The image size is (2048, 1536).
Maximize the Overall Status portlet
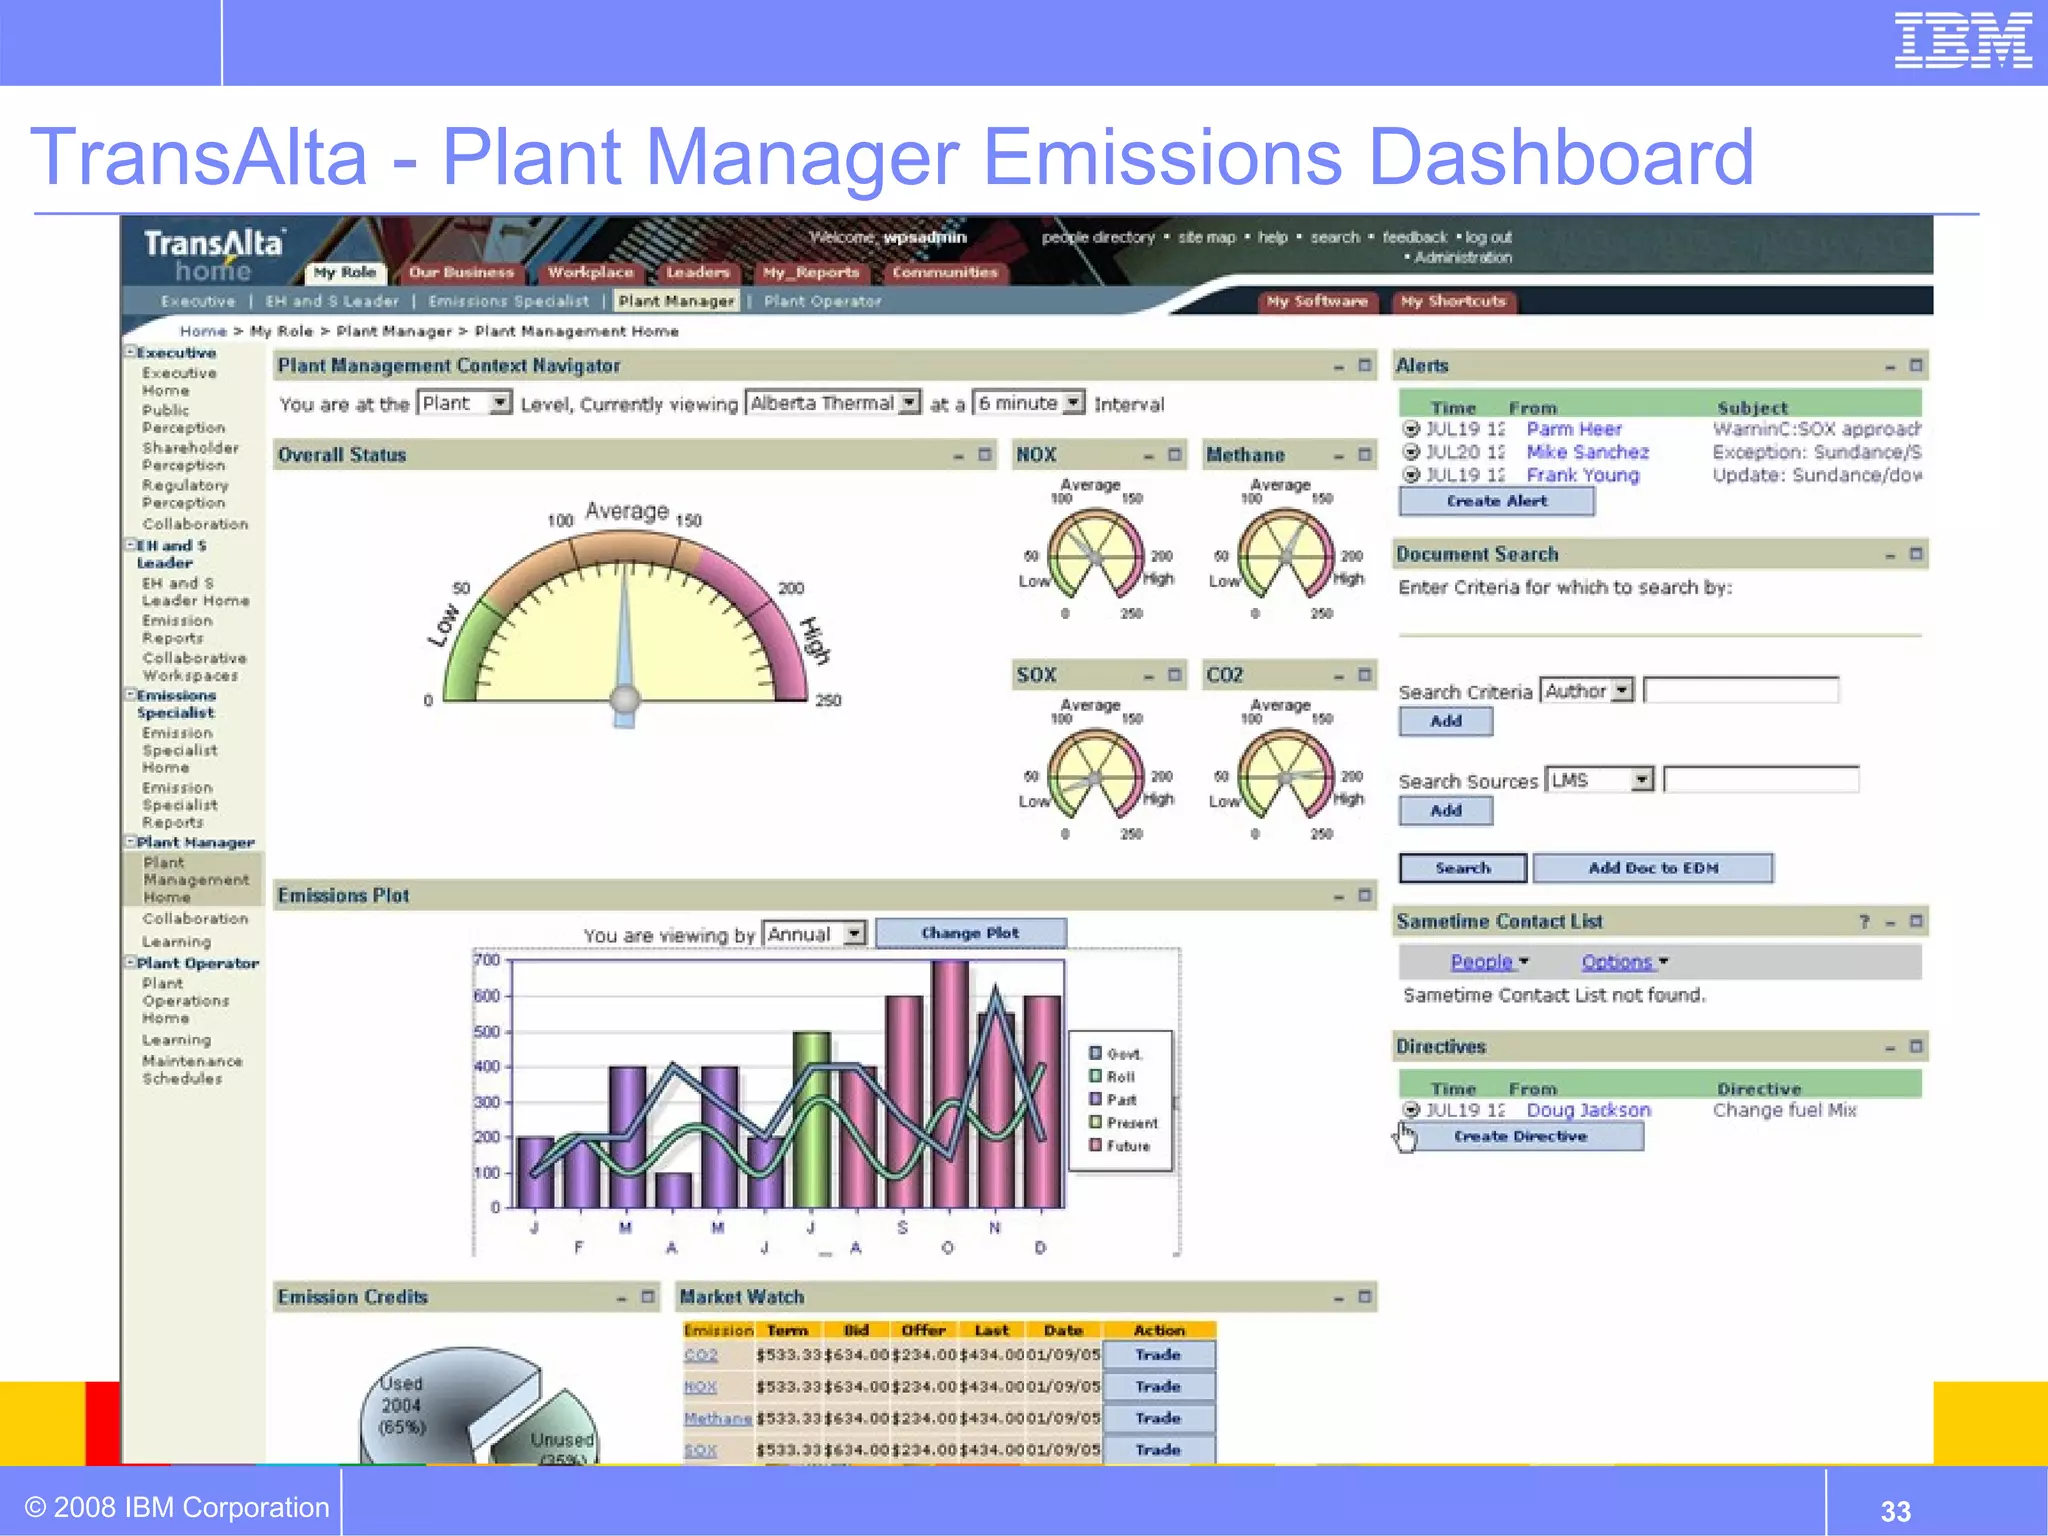point(985,455)
